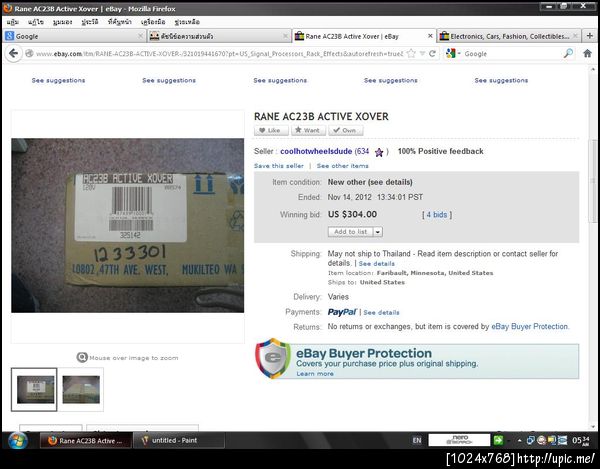Open the last Thai menu (Help) in menu bar
Viewport: 600px width, 469px height.
(x=187, y=22)
